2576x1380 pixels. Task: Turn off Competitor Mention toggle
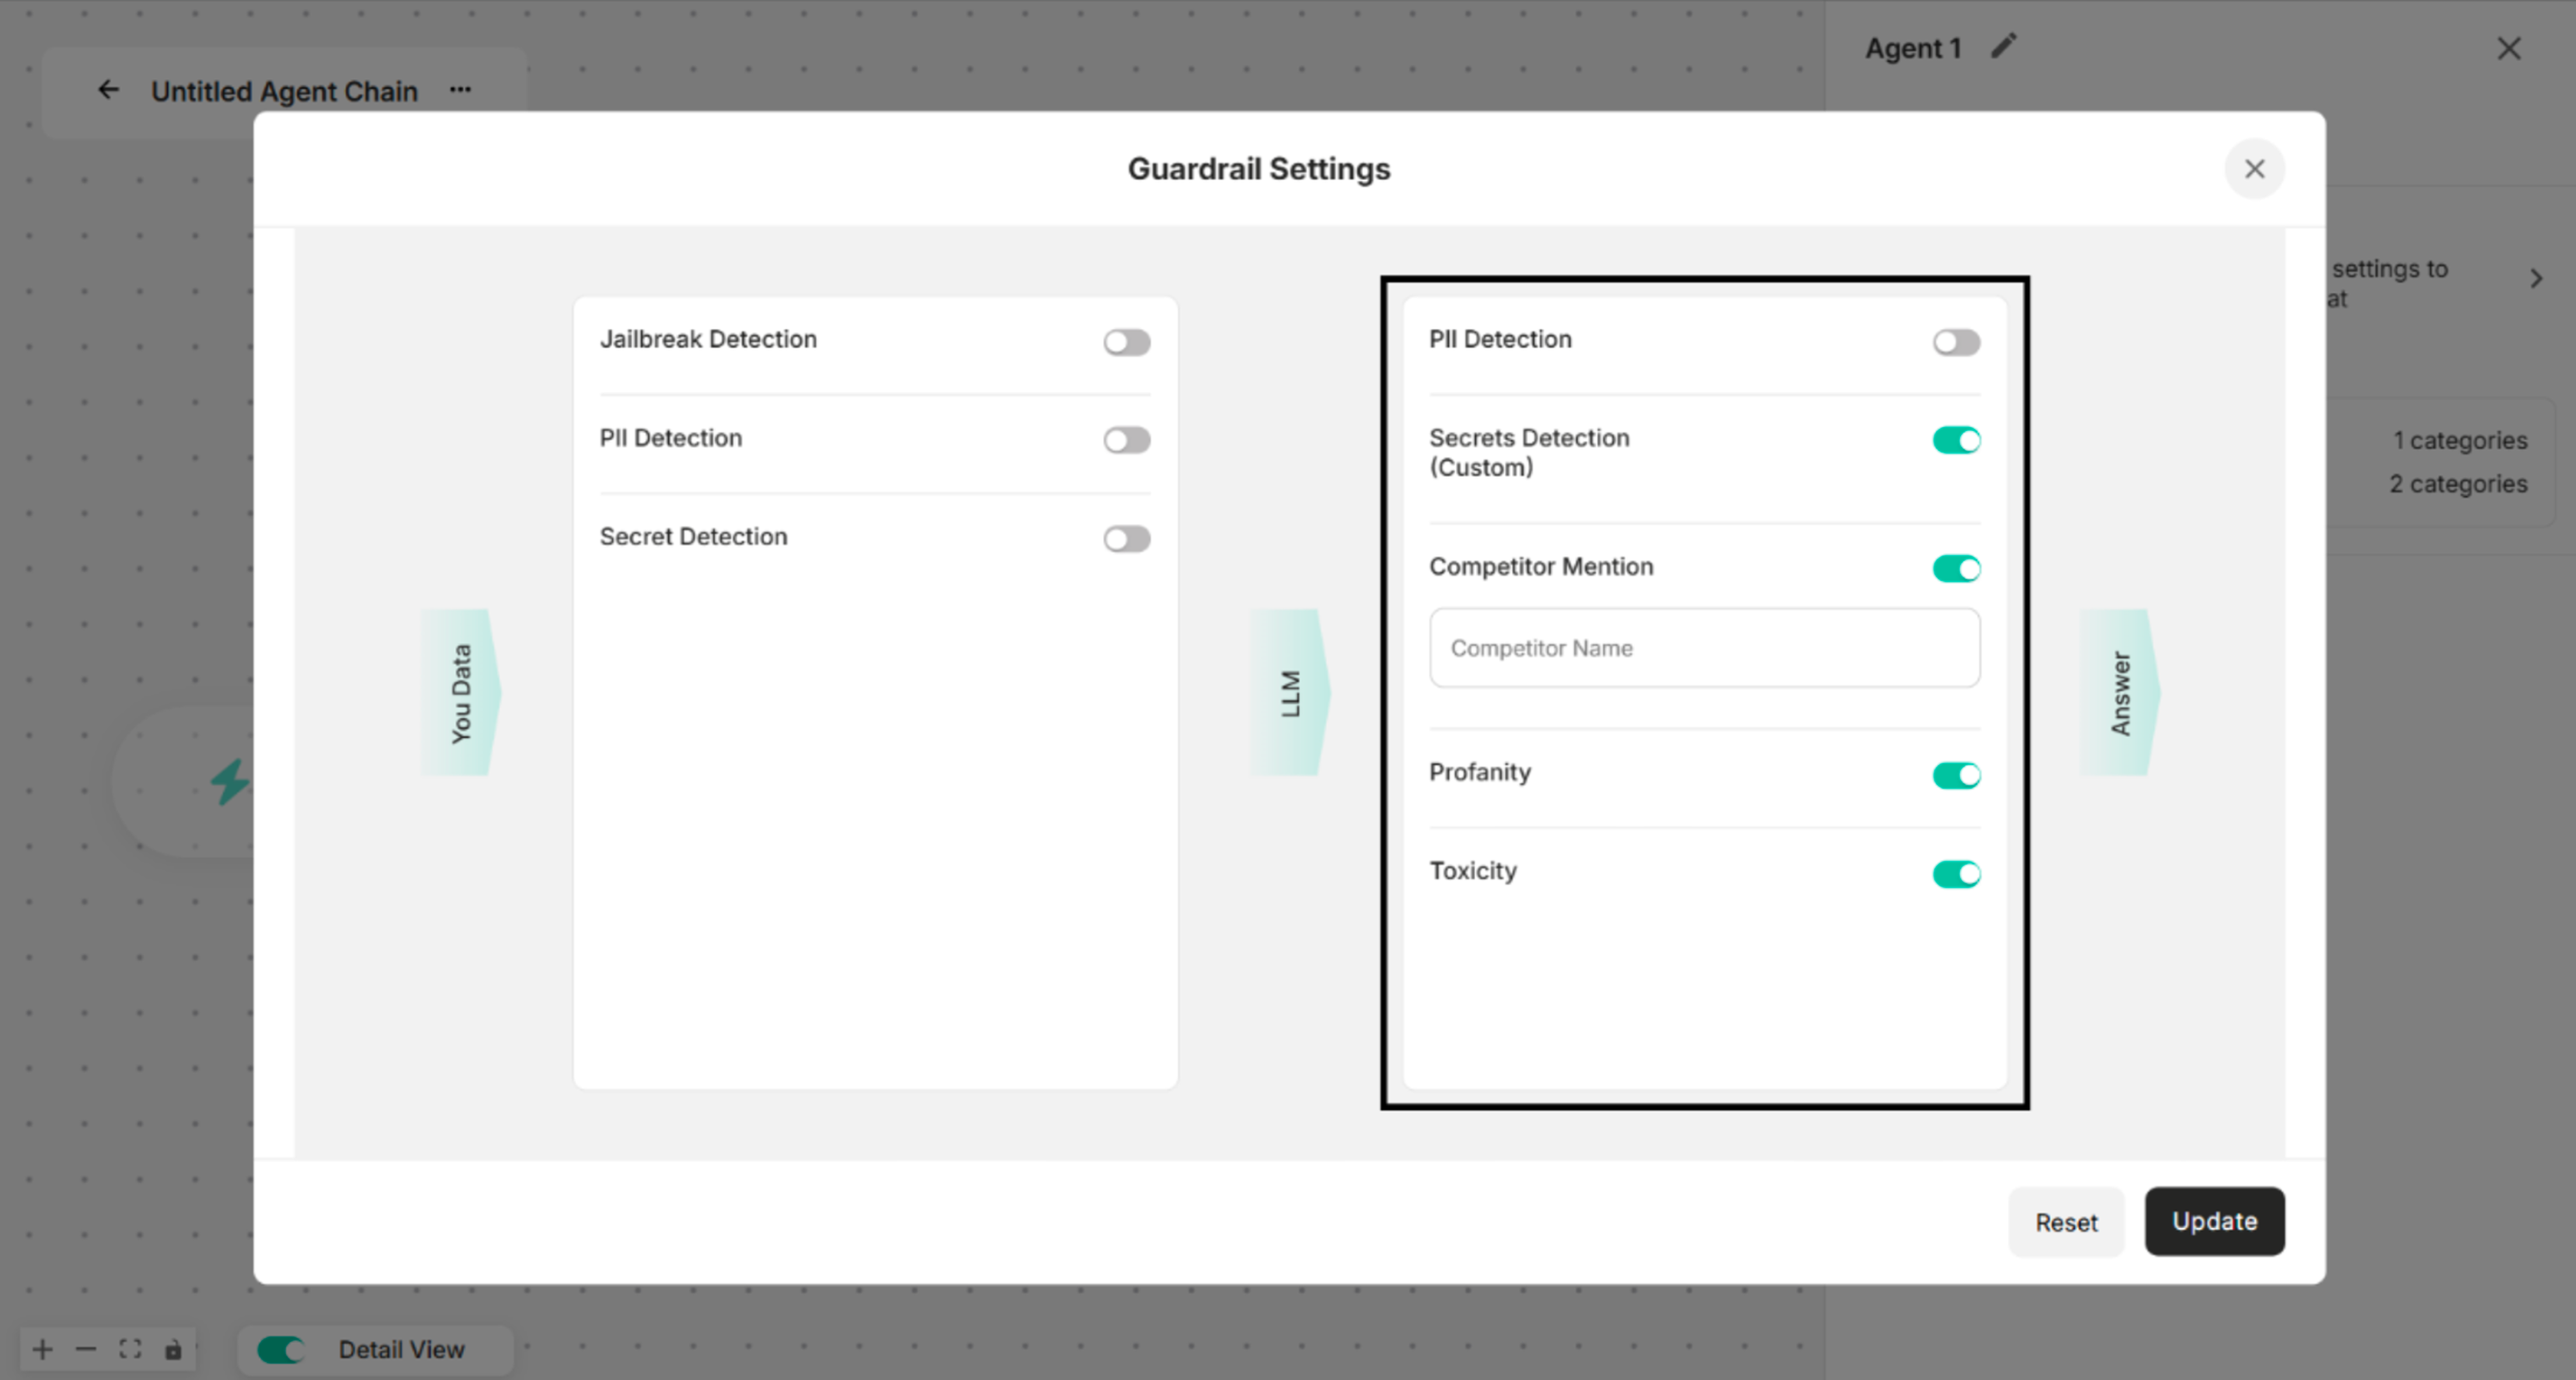click(x=1956, y=569)
